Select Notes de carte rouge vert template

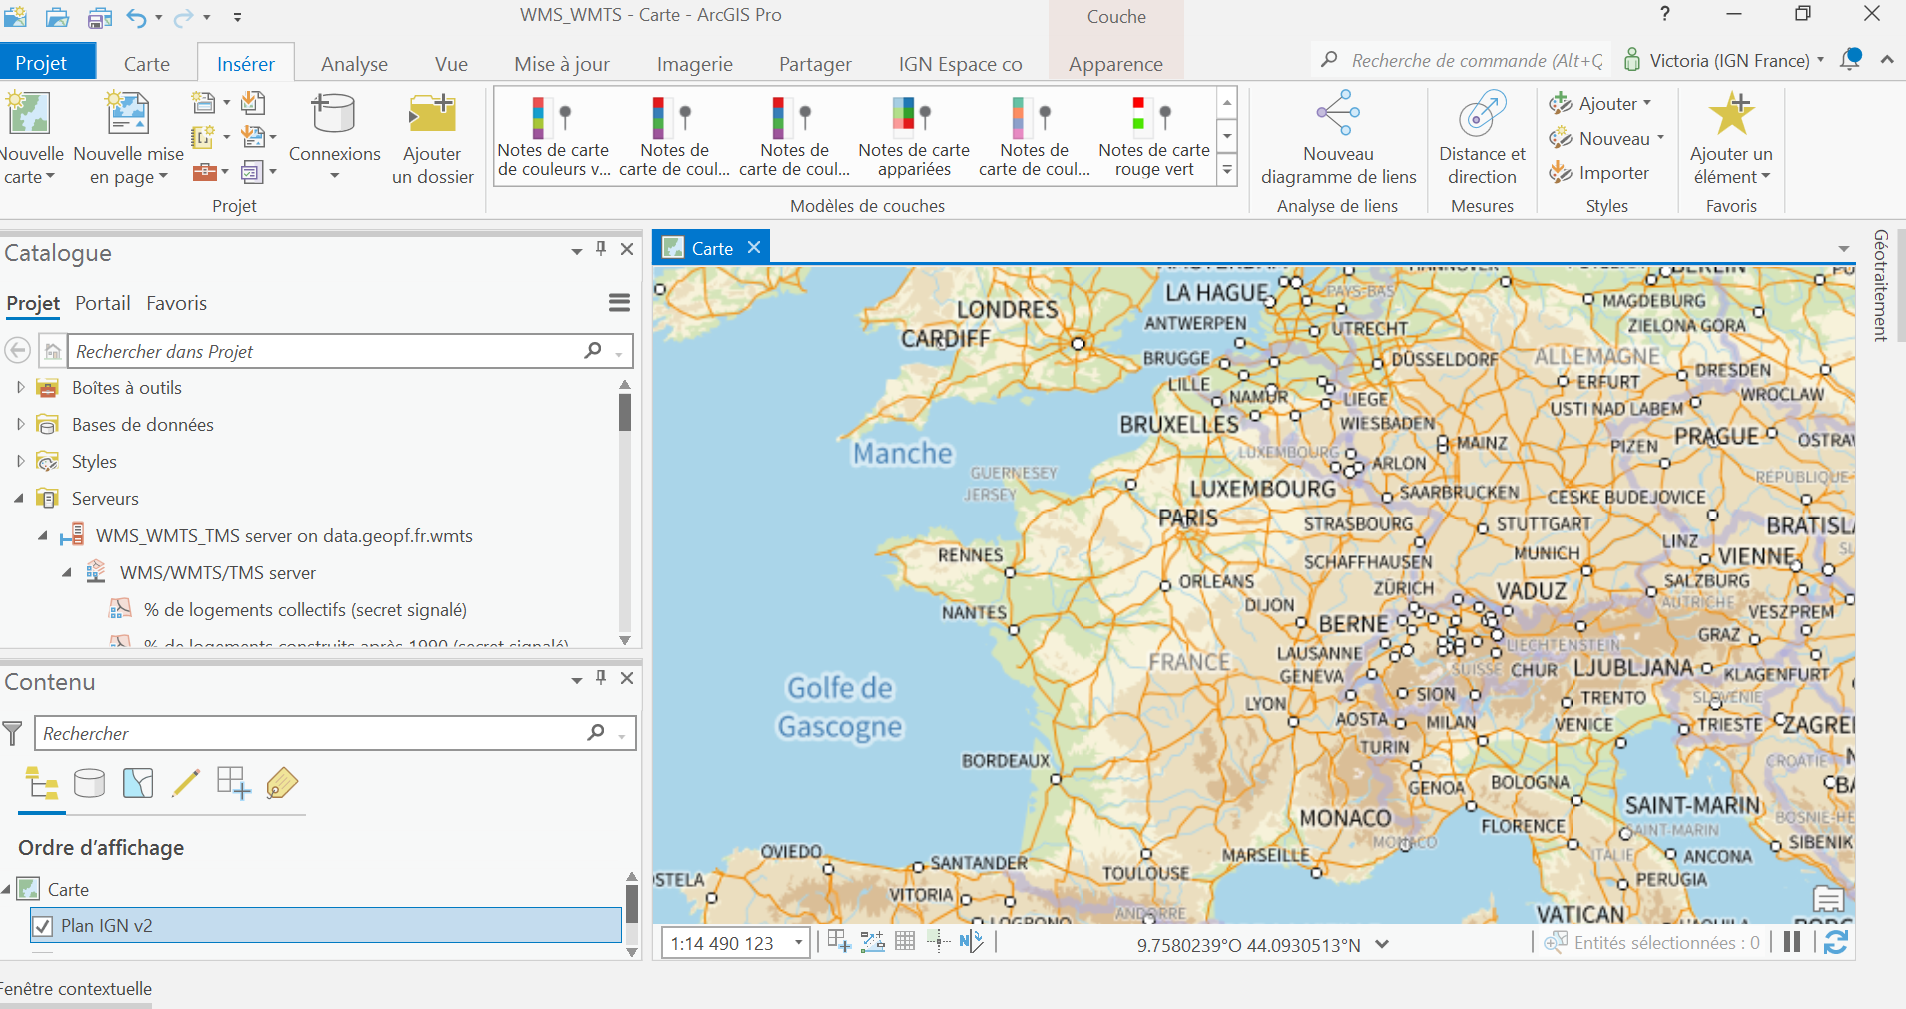coord(1154,137)
